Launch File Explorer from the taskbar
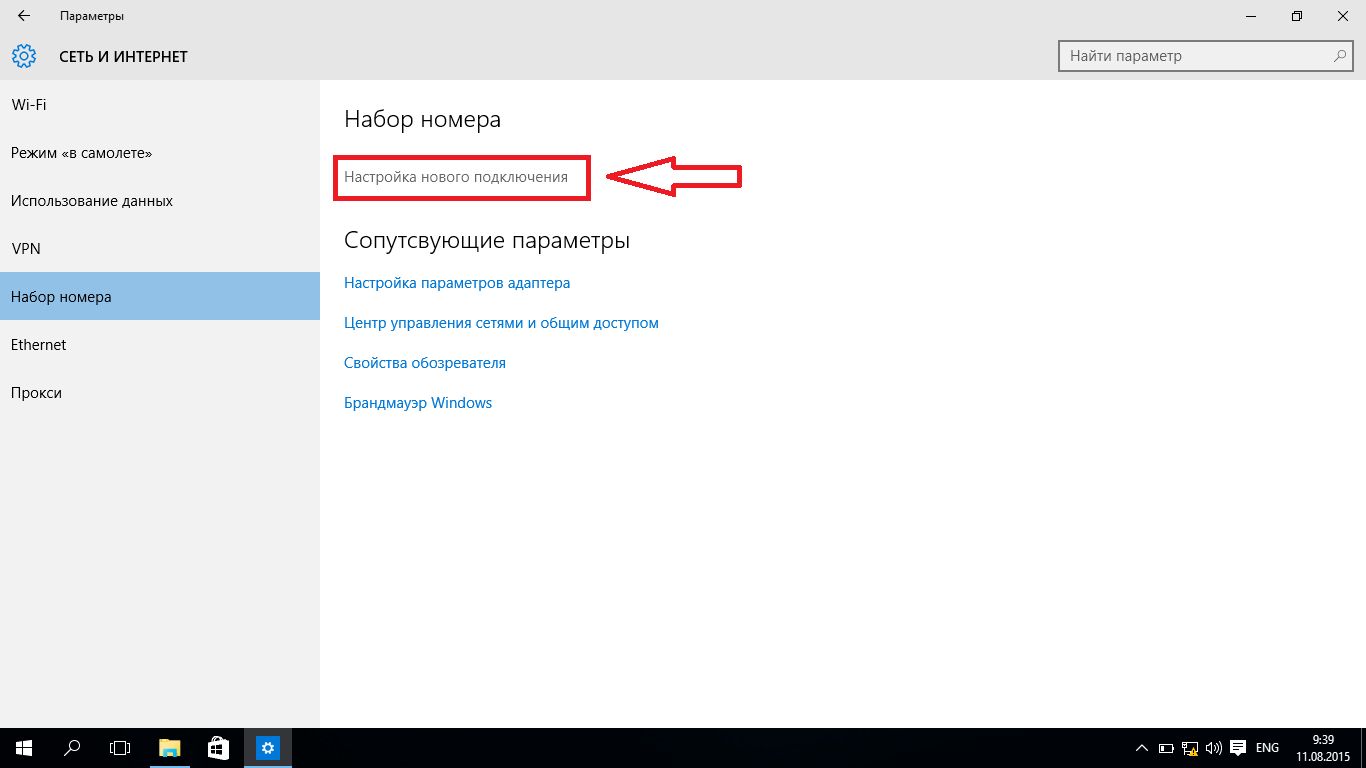Viewport: 1366px width, 768px height. click(x=170, y=747)
